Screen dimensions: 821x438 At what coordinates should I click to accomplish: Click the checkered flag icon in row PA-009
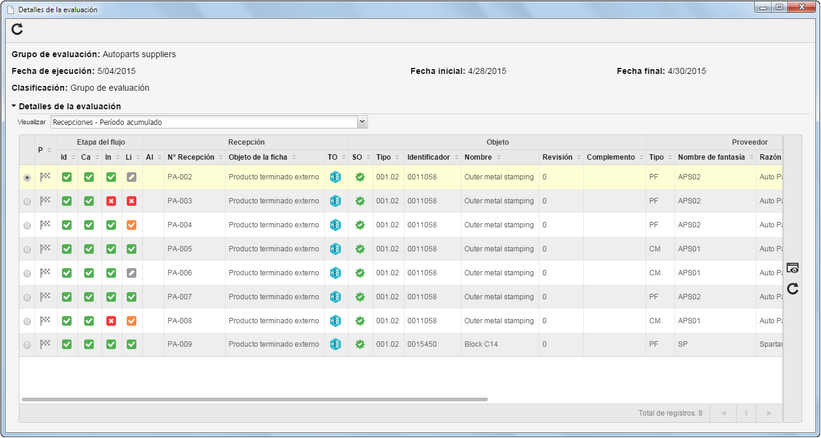tap(46, 344)
